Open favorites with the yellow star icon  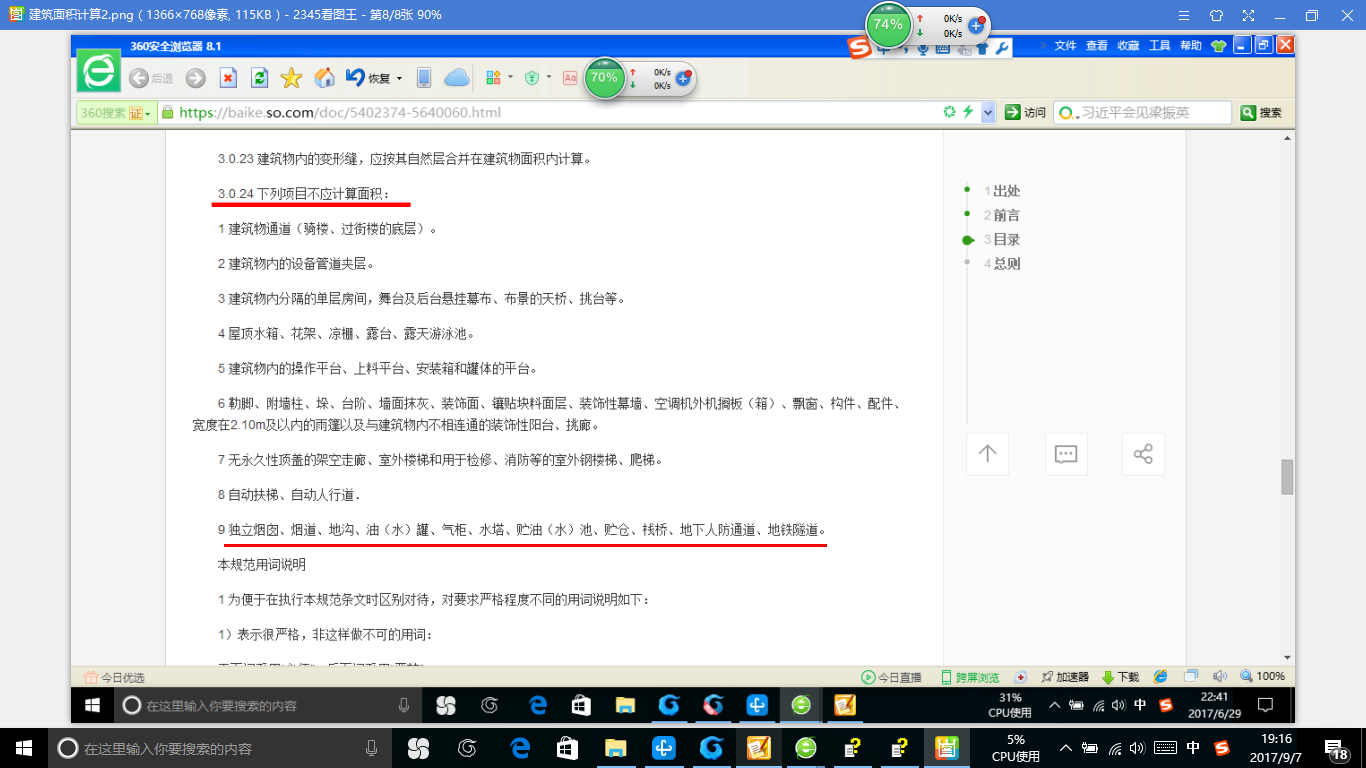pos(291,78)
